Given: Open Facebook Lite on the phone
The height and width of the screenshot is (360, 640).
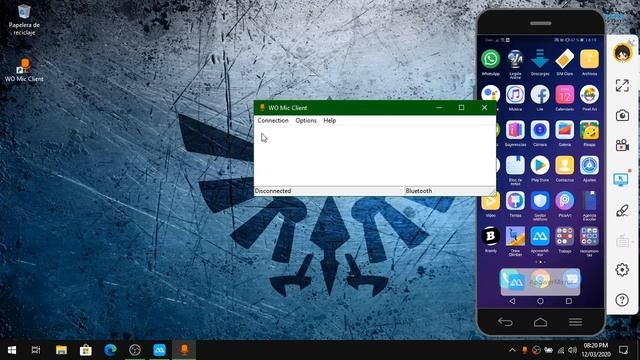Looking at the screenshot, I should click(x=540, y=94).
